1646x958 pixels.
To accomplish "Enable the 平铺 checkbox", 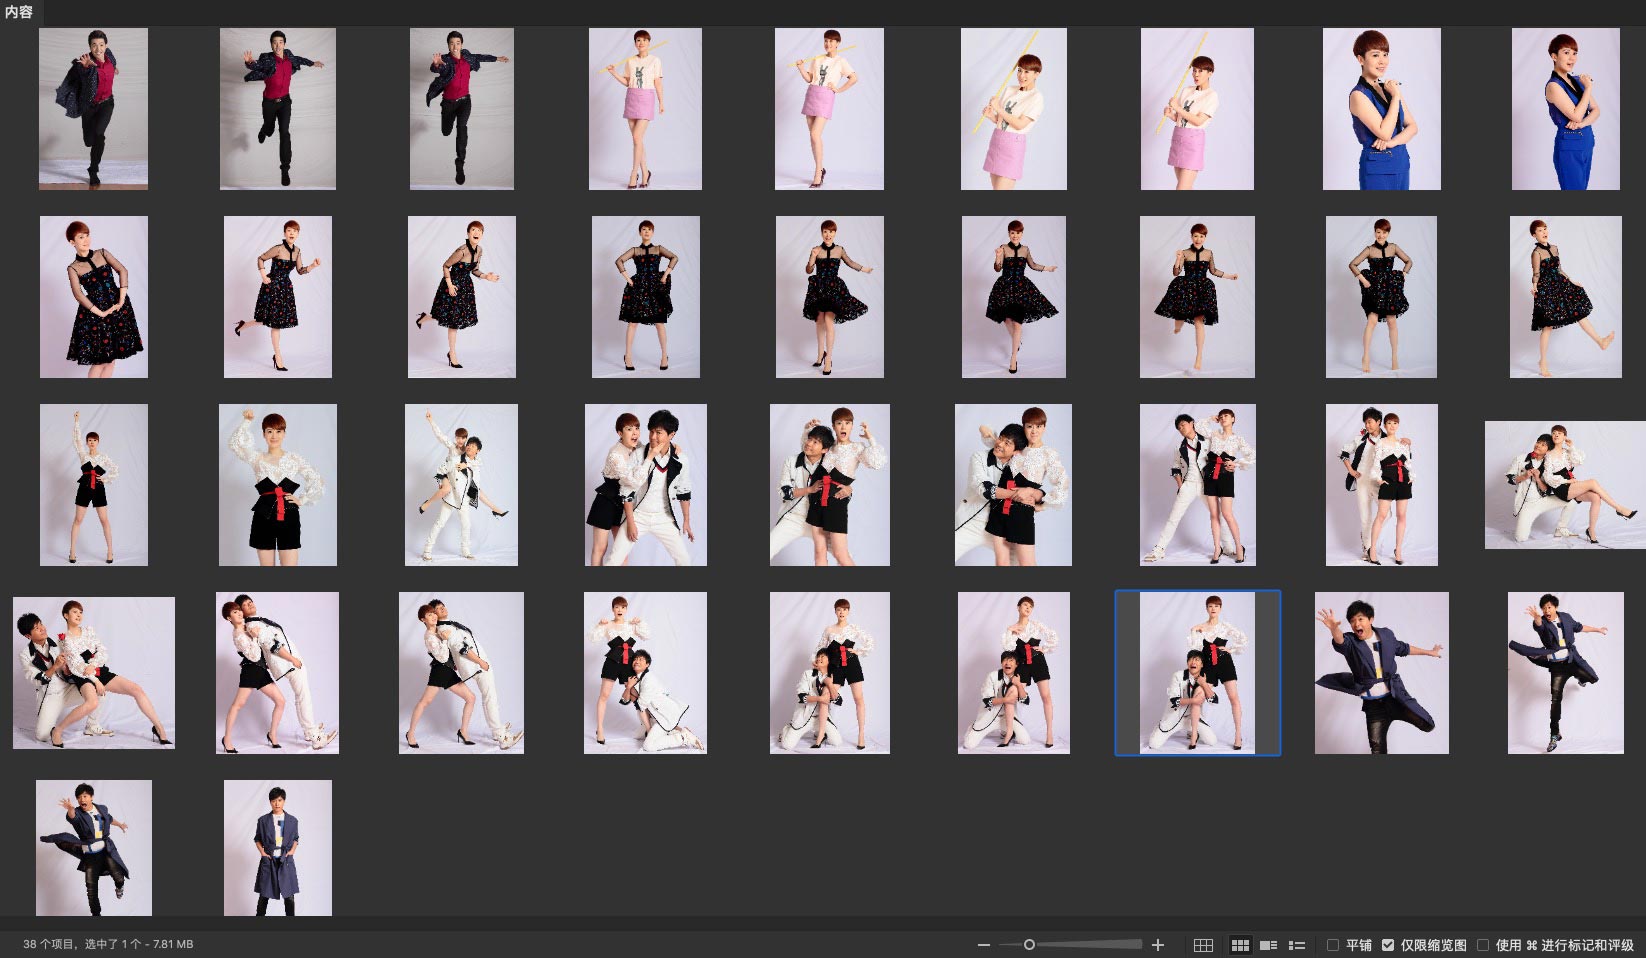I will tap(1333, 945).
